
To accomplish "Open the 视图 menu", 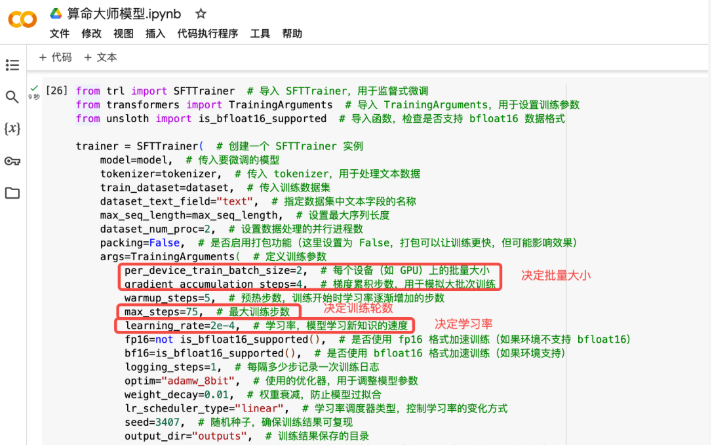I will pyautogui.click(x=123, y=34).
